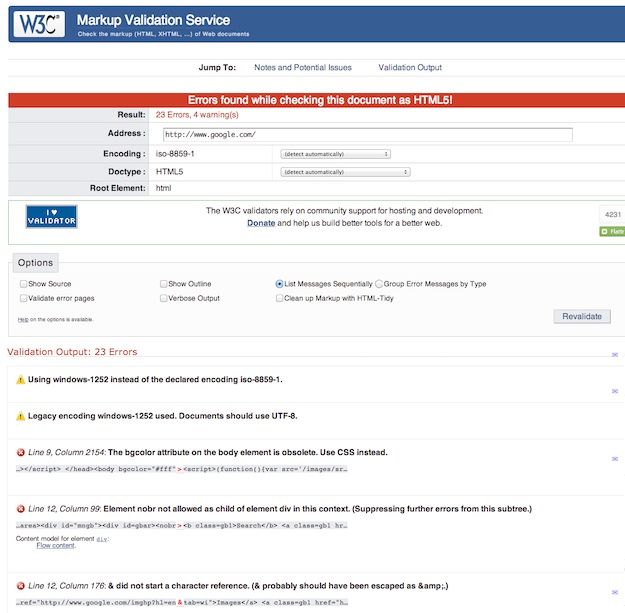Open the div element link in content model
The height and width of the screenshot is (613, 625).
[102, 539]
